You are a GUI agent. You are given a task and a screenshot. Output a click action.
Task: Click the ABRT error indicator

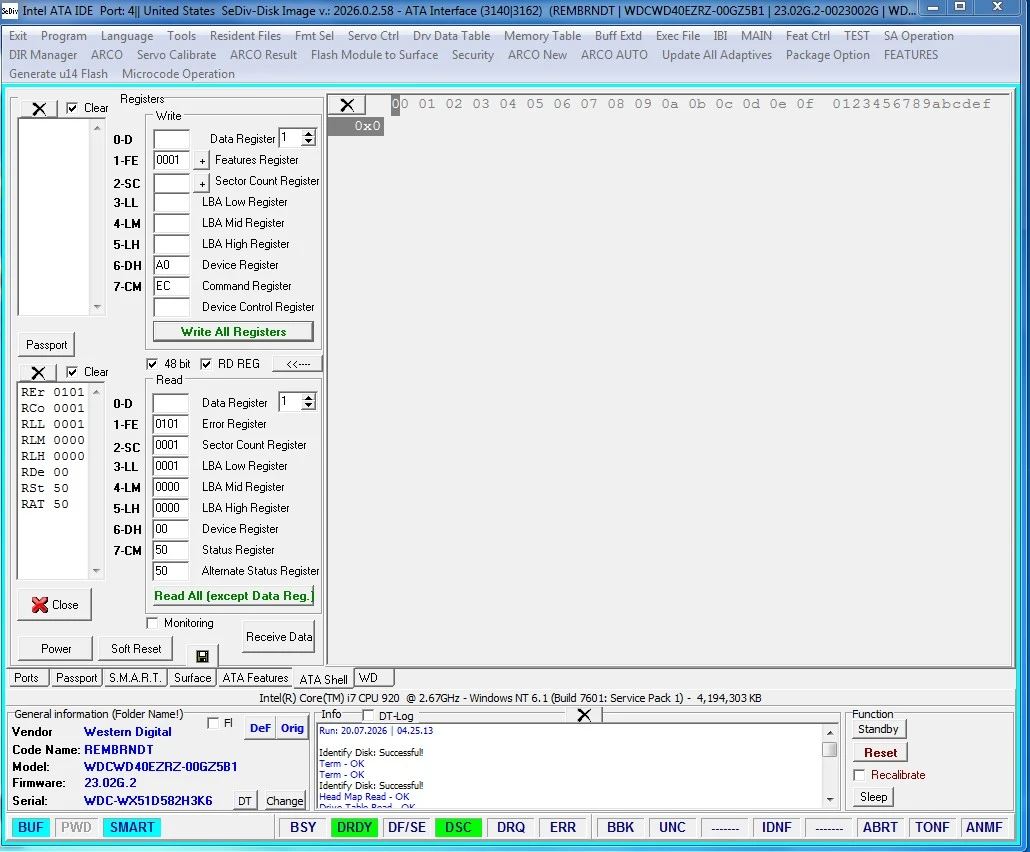(x=880, y=827)
